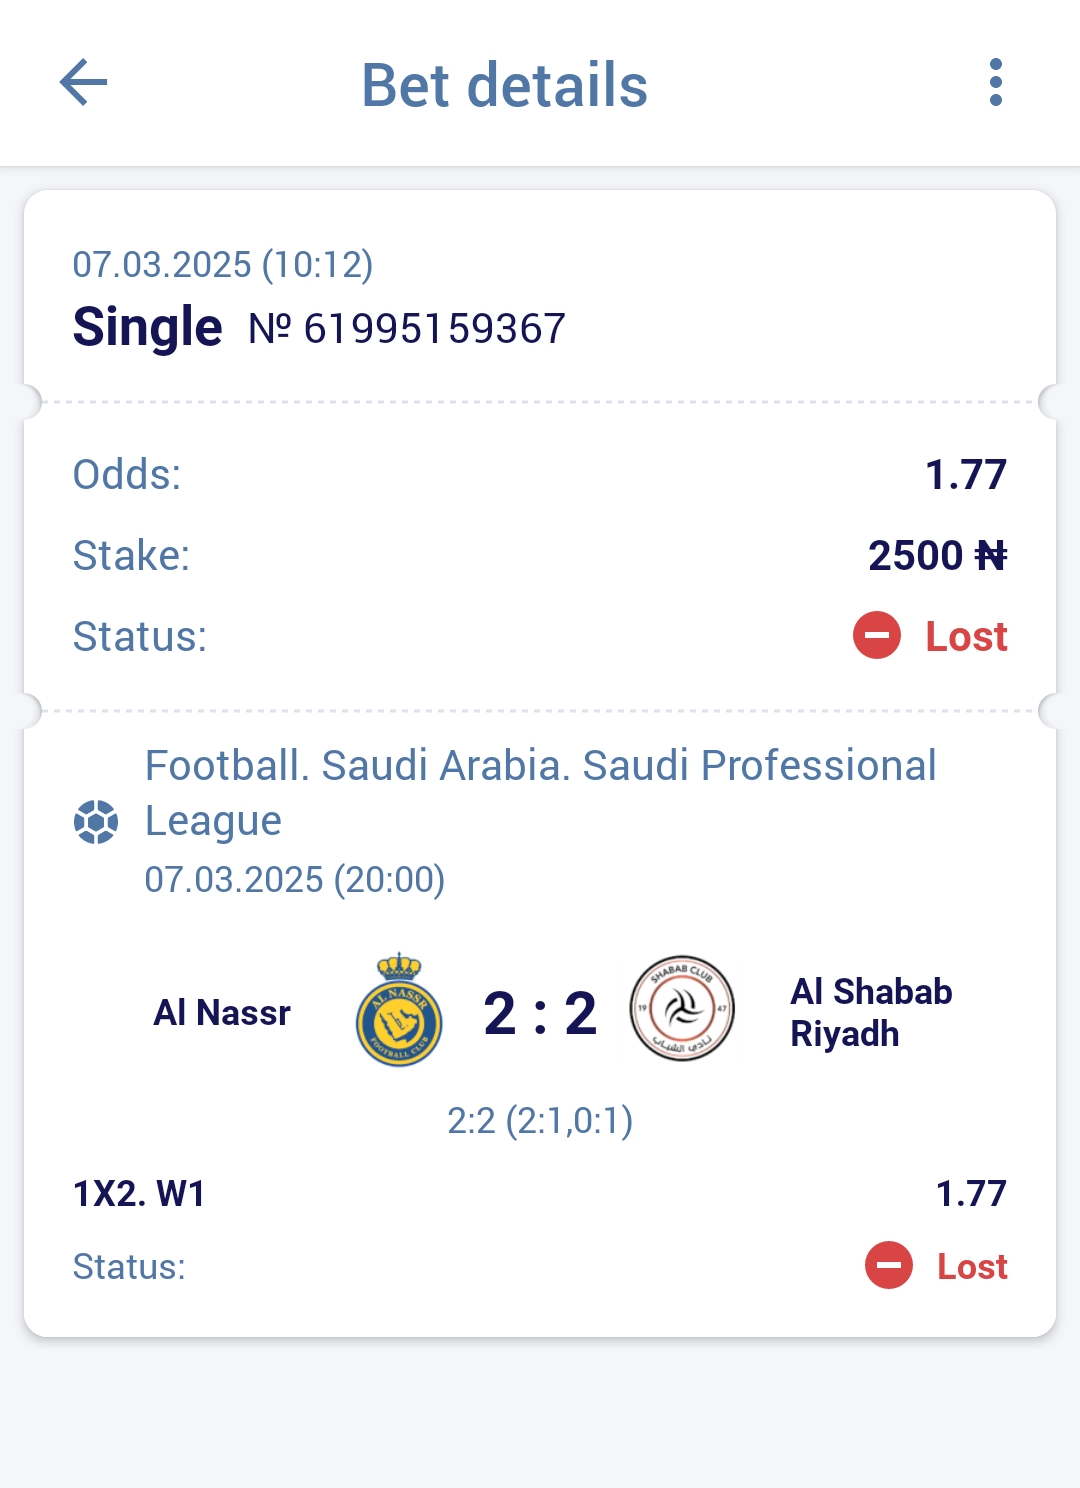This screenshot has height=1488, width=1080.
Task: Tap the red Lost icon under 1X2 selection
Action: pyautogui.click(x=889, y=1265)
